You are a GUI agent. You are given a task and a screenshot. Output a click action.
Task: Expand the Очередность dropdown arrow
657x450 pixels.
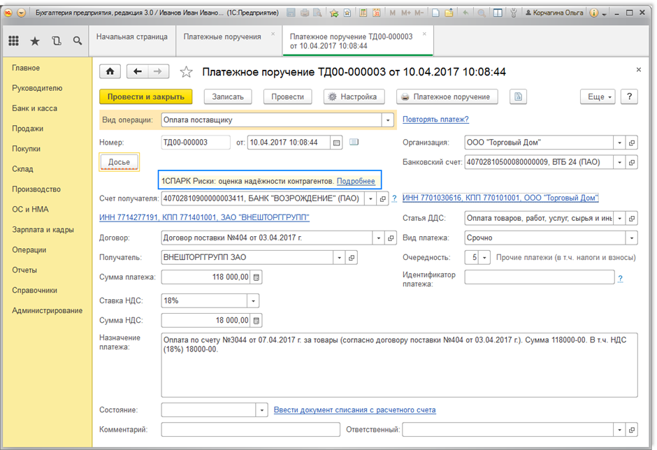484,258
